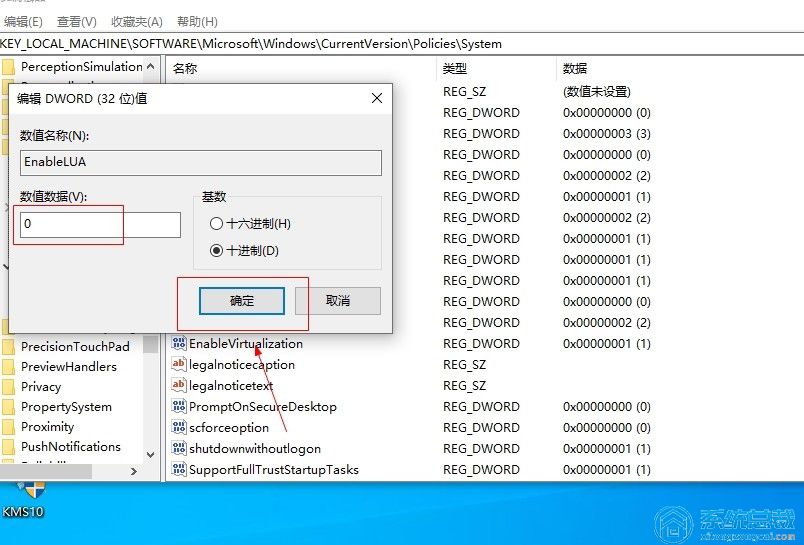This screenshot has width=804, height=545.
Task: Select the PushNotifications tree key
Action: click(71, 447)
